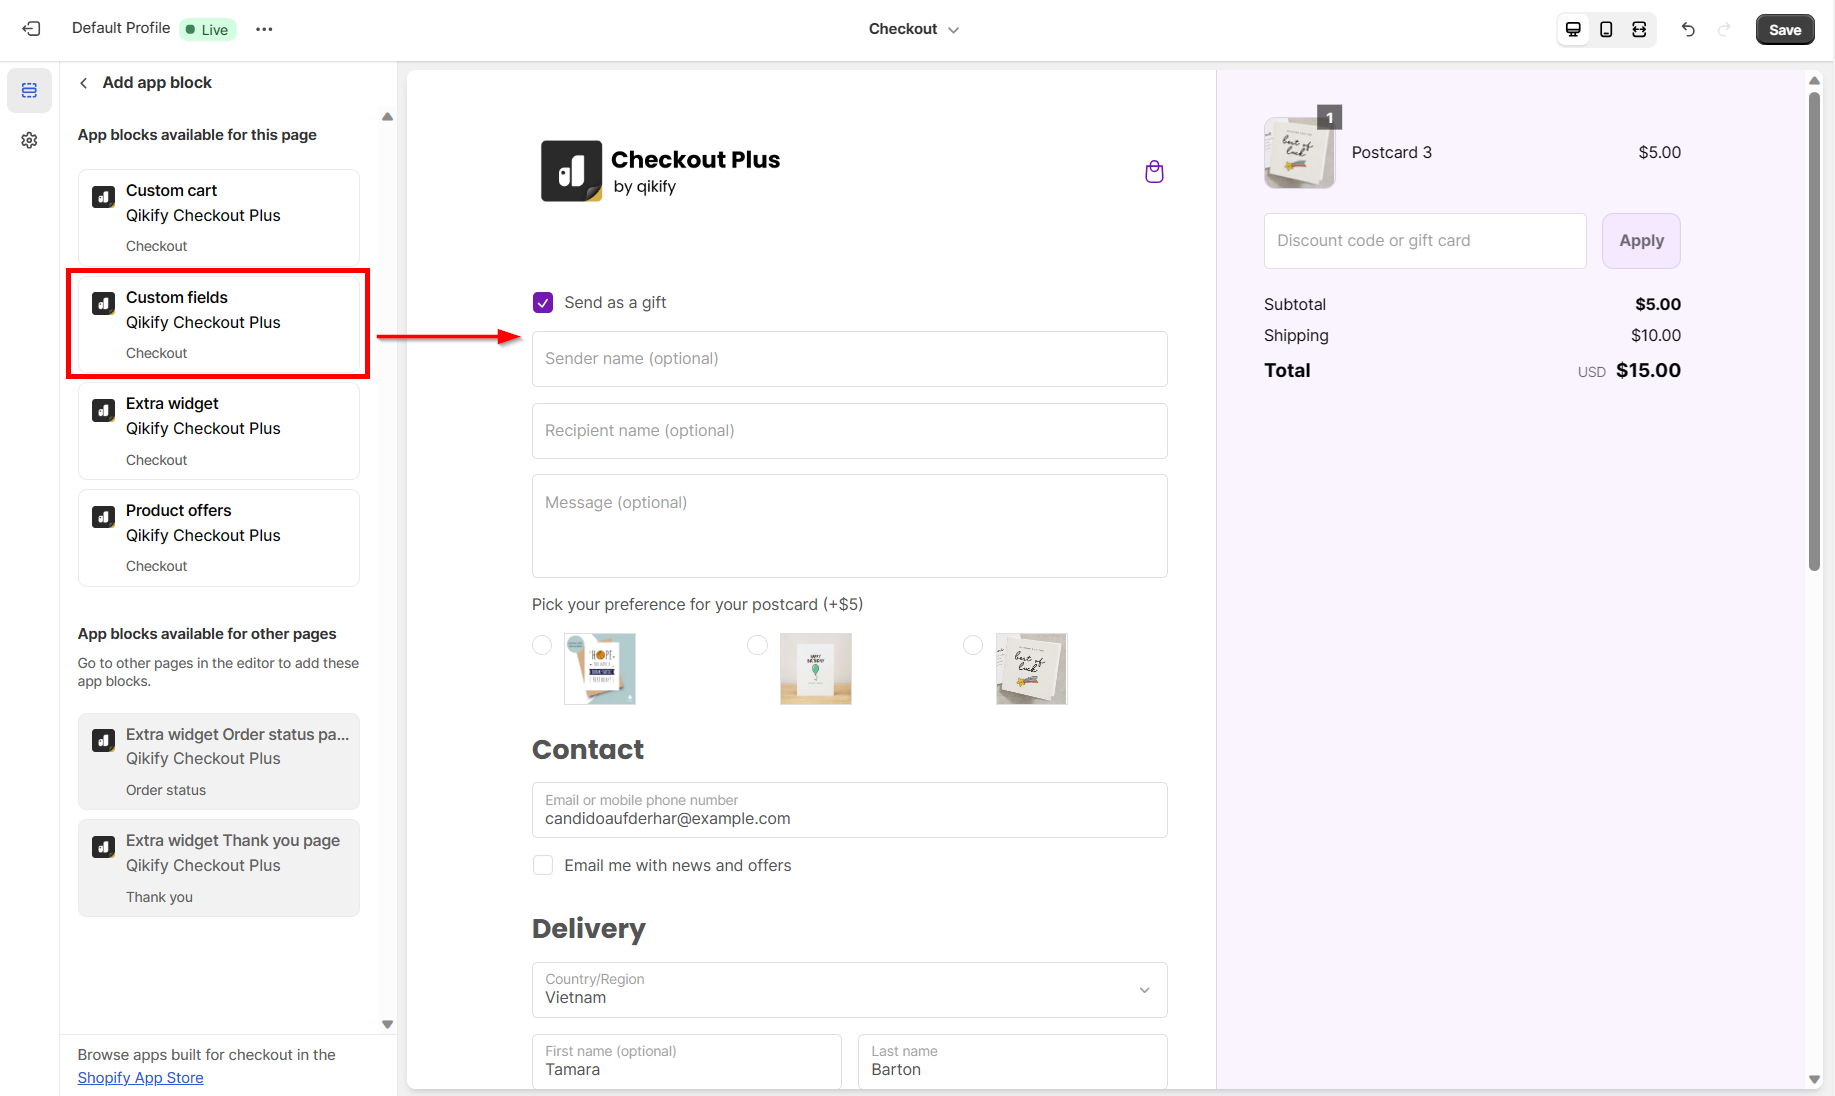Switch to desktop preview icon
This screenshot has height=1096, width=1835.
(x=1573, y=29)
